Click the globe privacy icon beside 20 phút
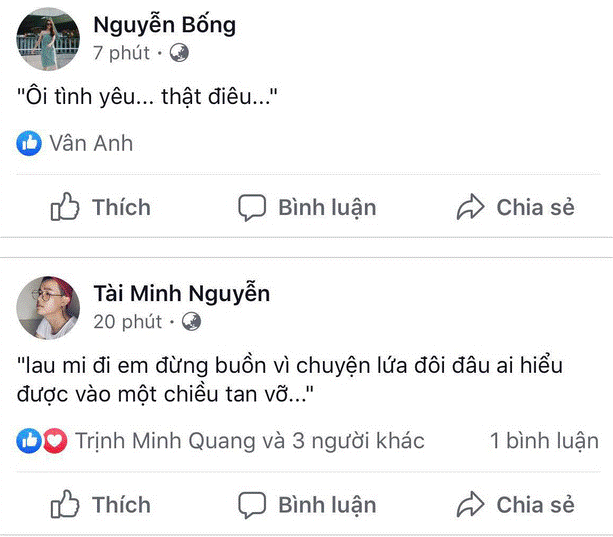613x537 pixels. 190,321
